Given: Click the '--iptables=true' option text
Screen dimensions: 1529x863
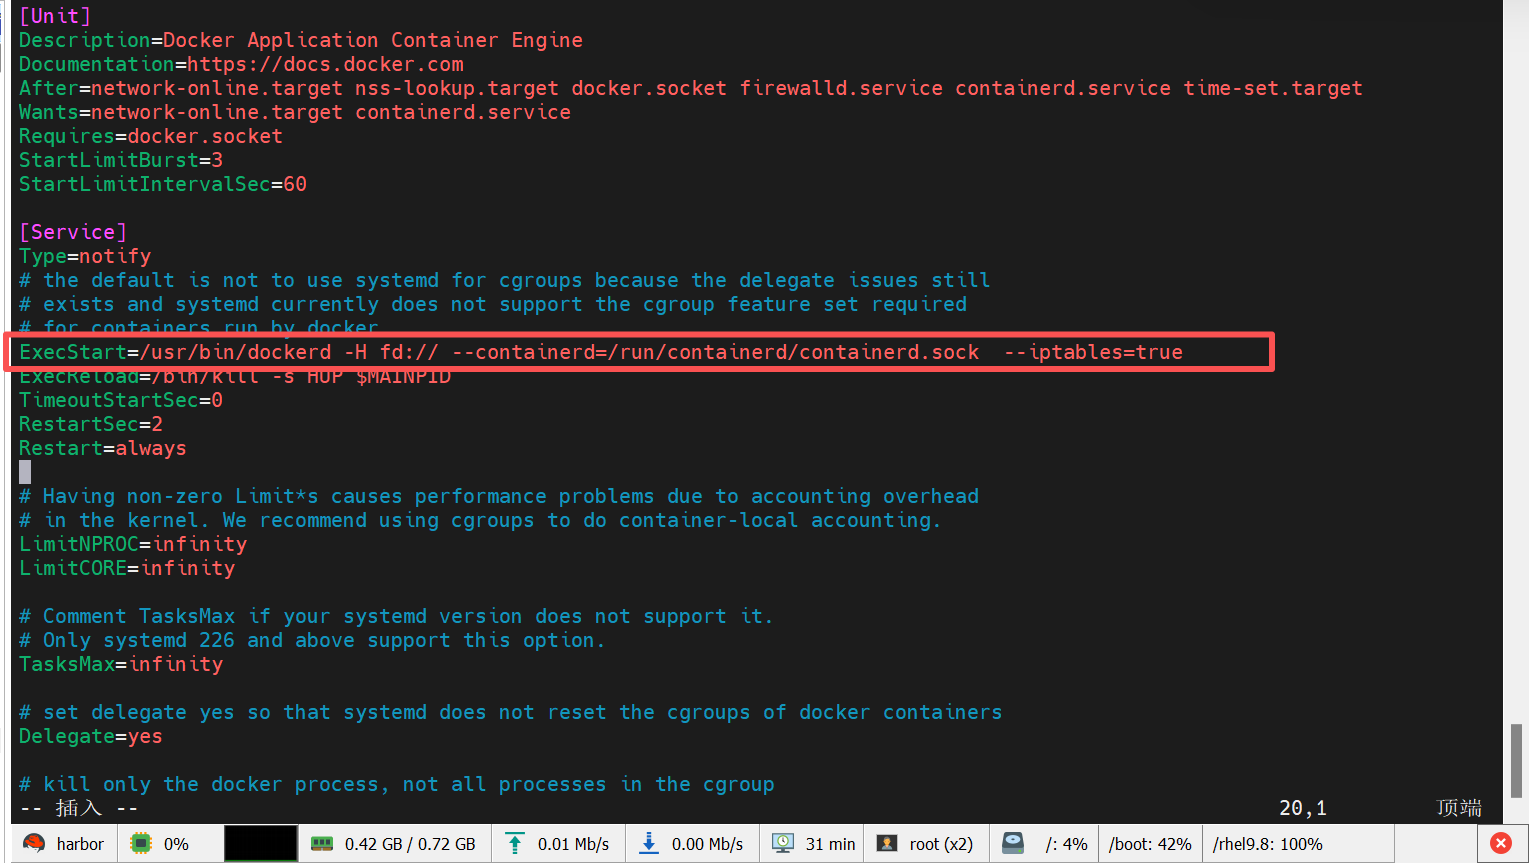Looking at the screenshot, I should pyautogui.click(x=1093, y=352).
